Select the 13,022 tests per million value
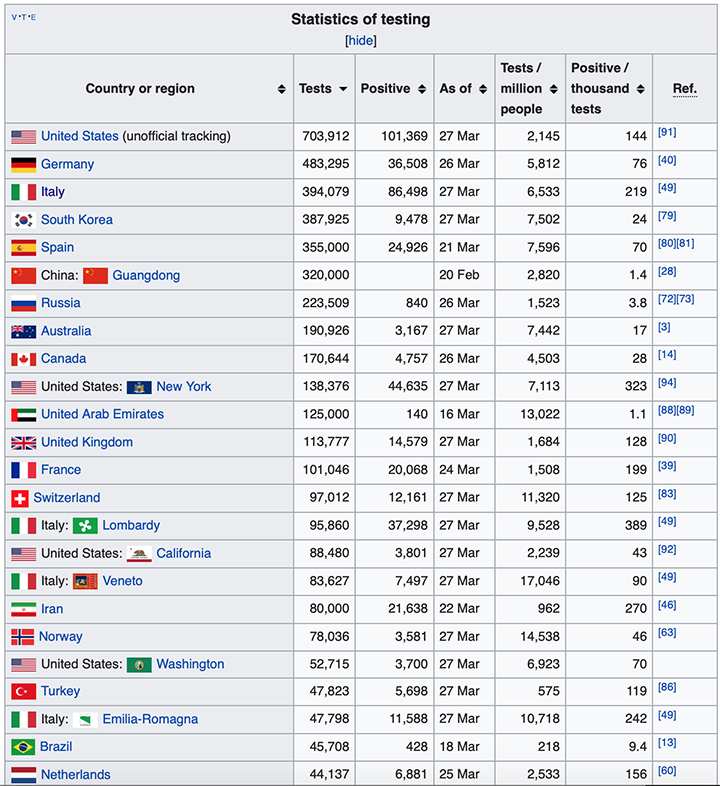 coord(540,415)
